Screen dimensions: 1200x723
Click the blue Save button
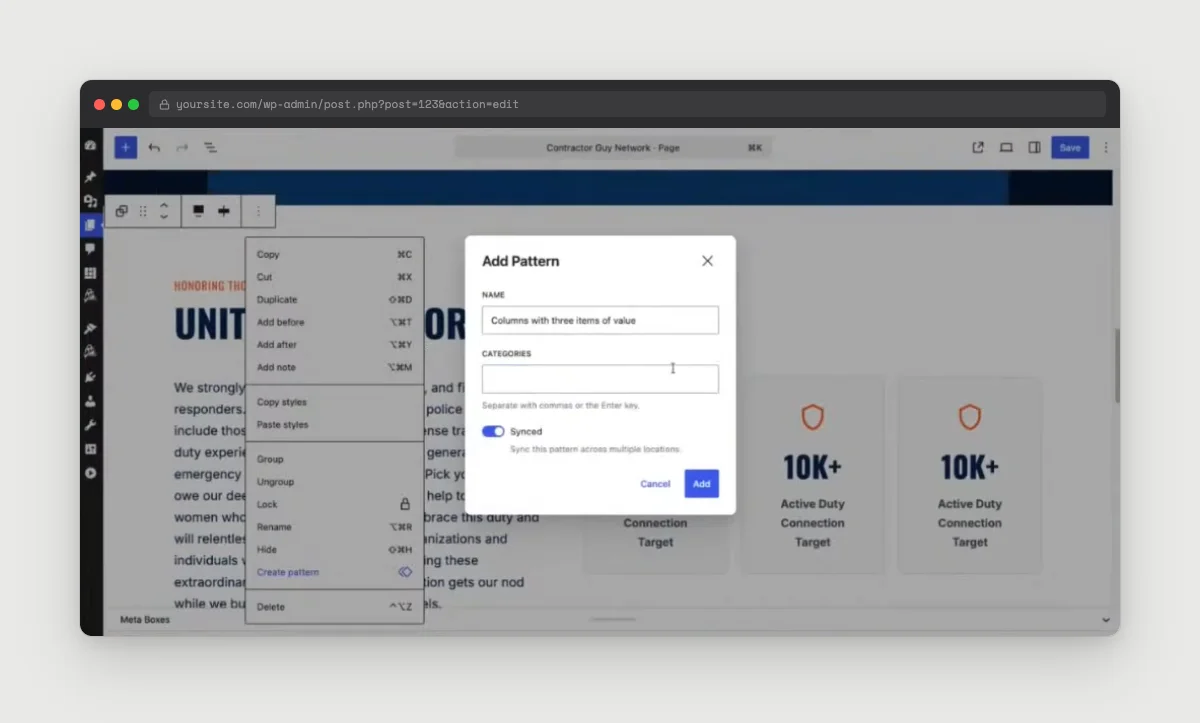[1070, 147]
